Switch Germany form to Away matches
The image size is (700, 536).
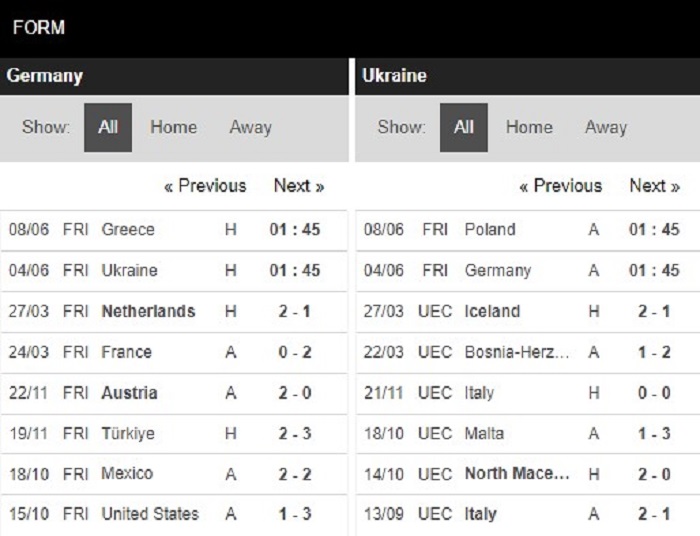coord(250,127)
